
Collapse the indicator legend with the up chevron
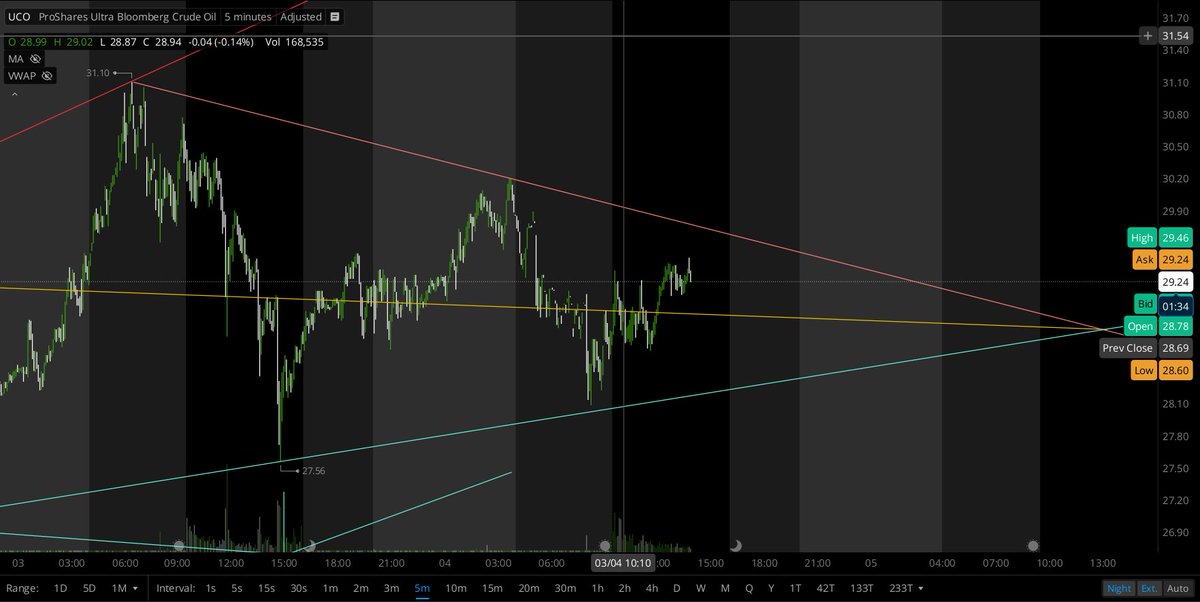(14, 94)
